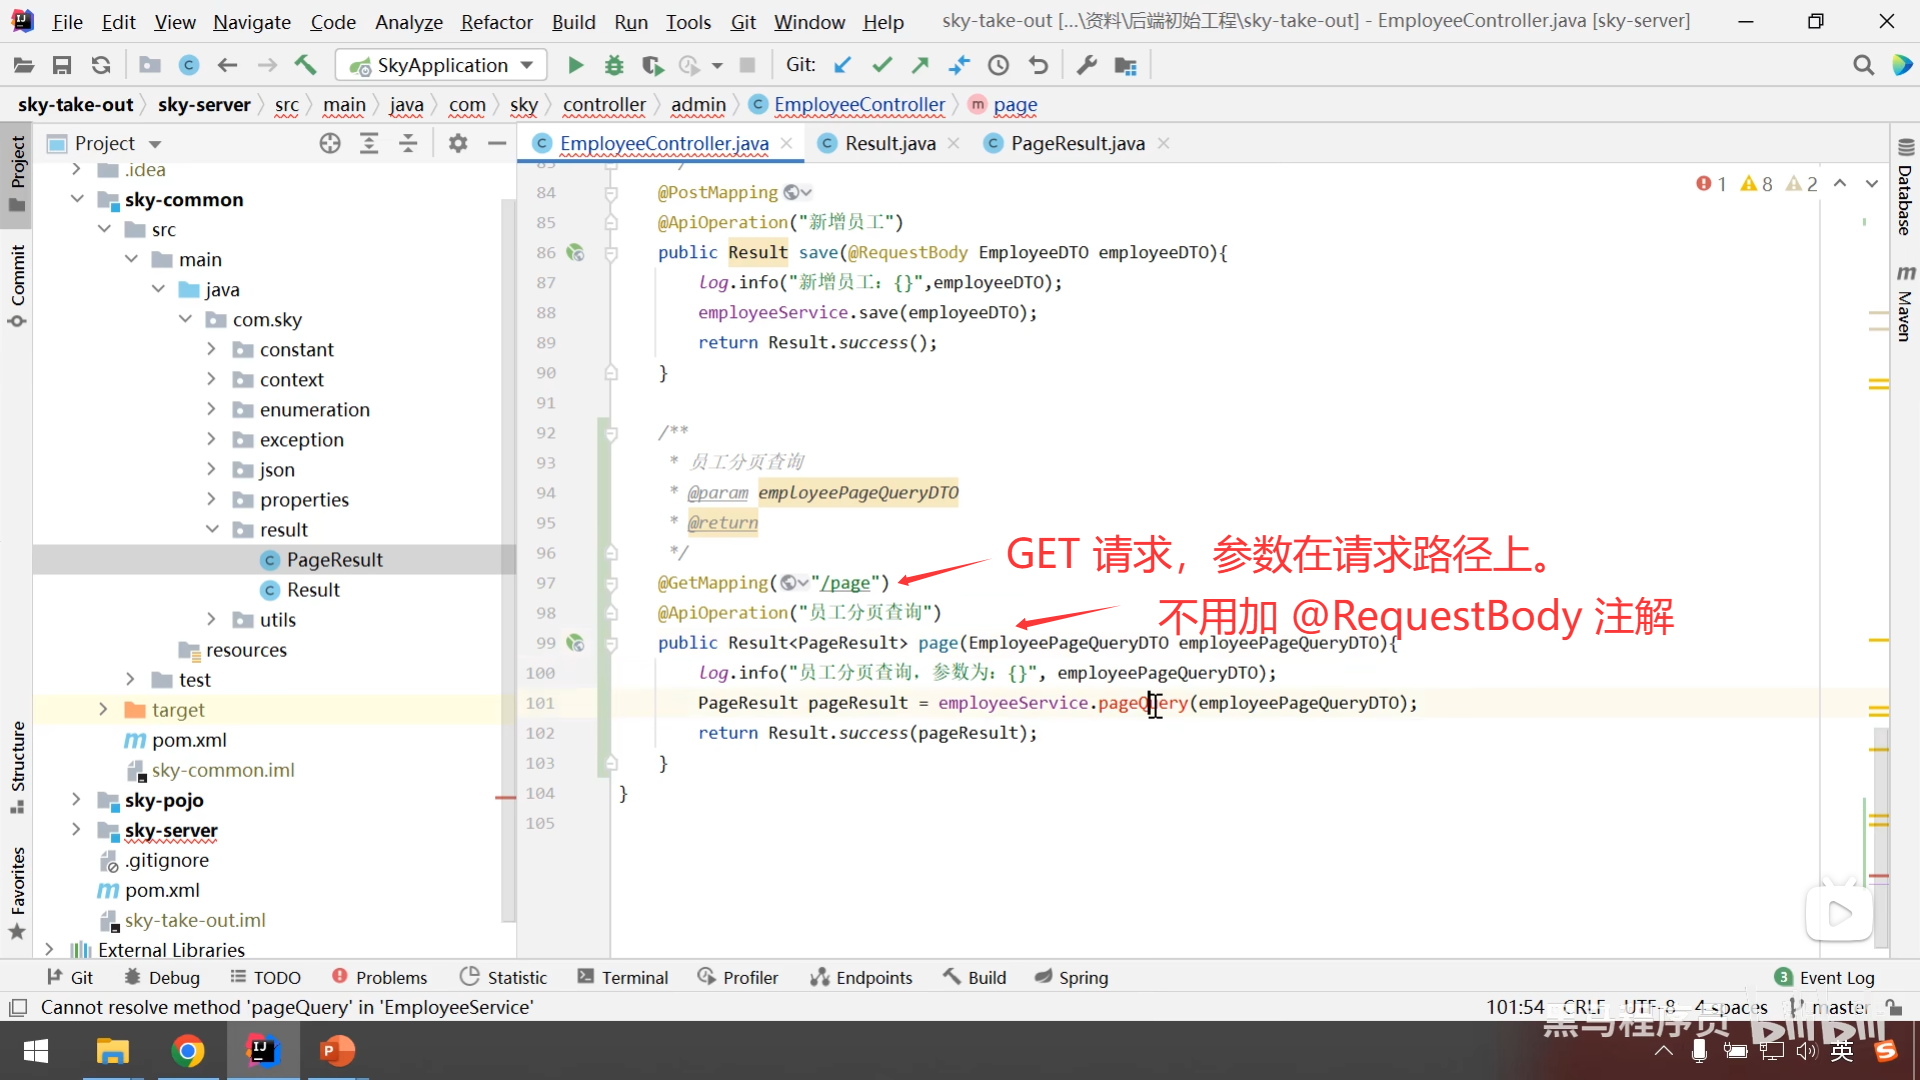
Task: Open the Refactor menu
Action: [x=496, y=21]
